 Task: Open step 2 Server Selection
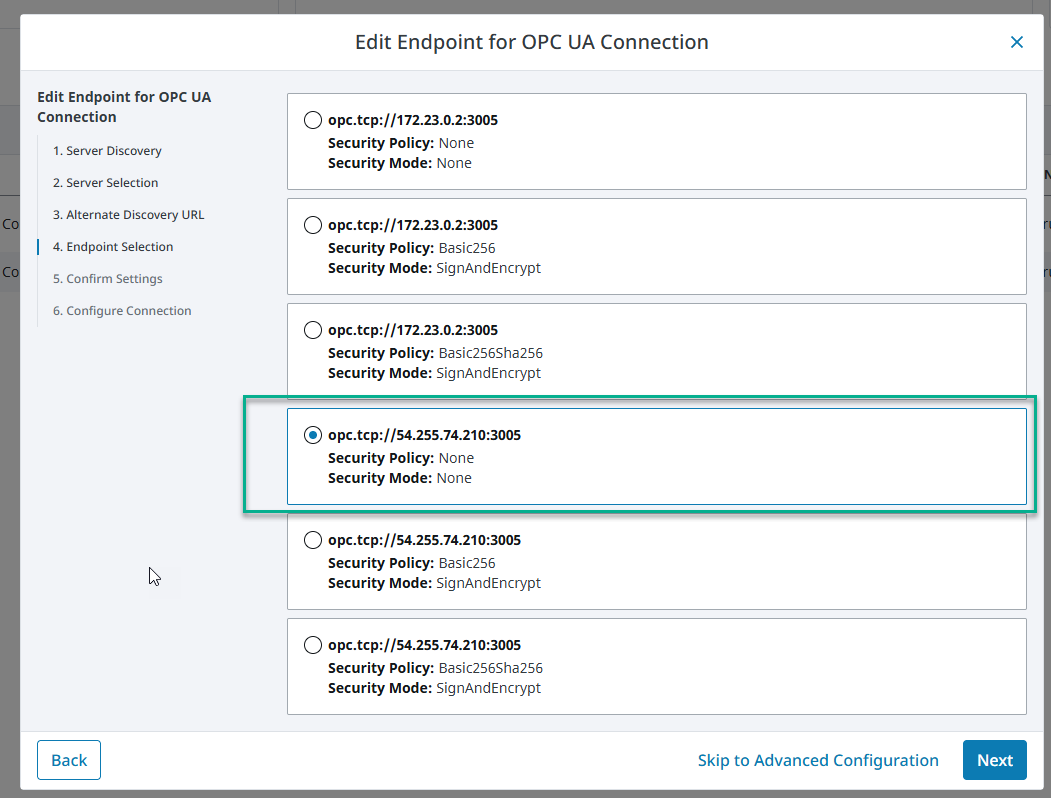(x=105, y=183)
